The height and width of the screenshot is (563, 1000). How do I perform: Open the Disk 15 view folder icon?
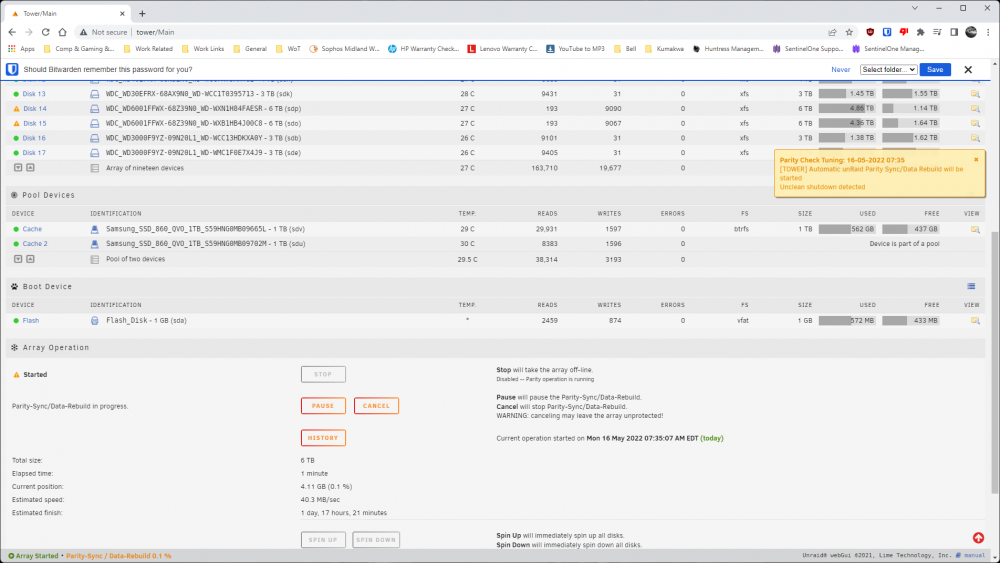(x=974, y=123)
